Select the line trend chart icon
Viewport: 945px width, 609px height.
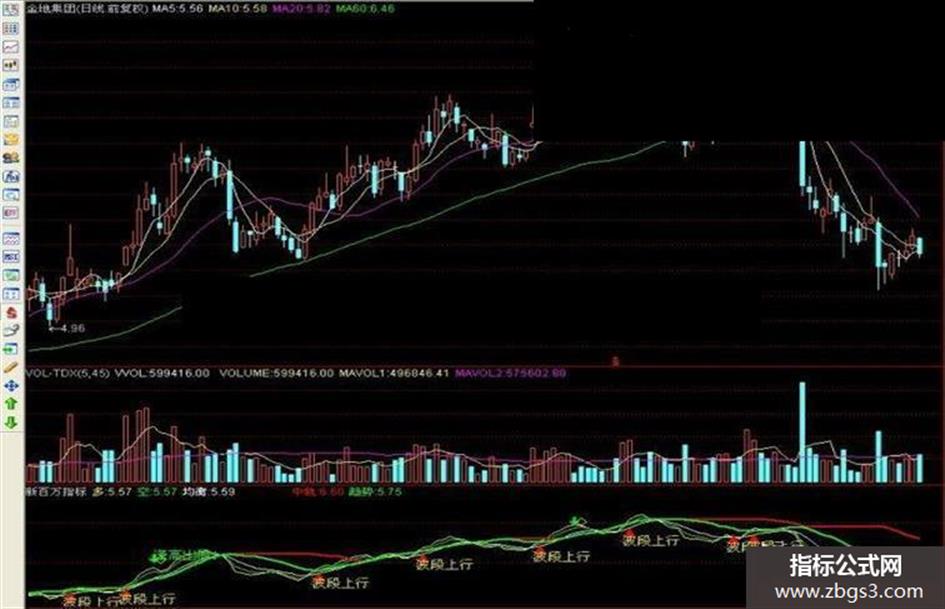[x=11, y=47]
